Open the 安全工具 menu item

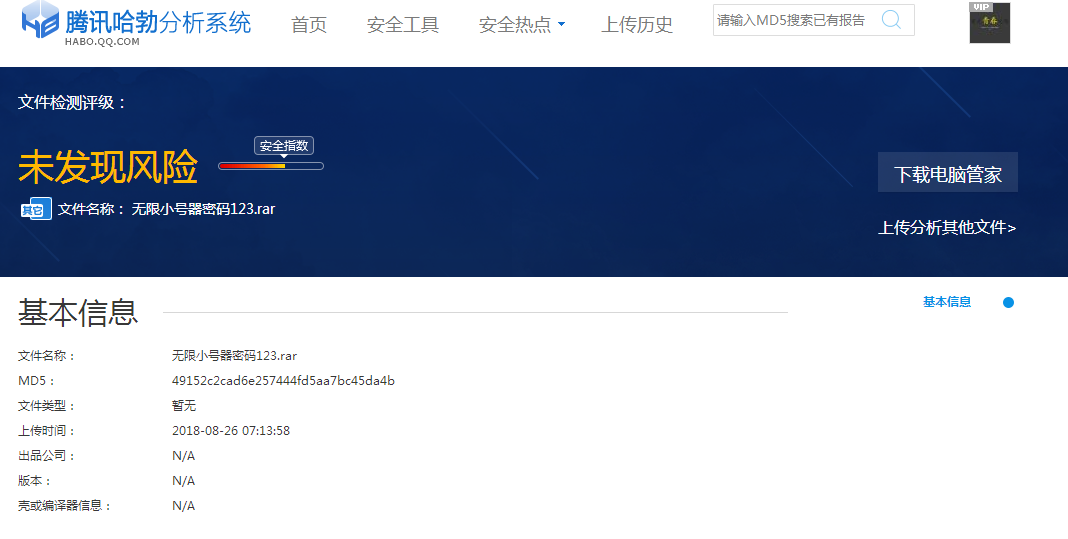coord(403,25)
